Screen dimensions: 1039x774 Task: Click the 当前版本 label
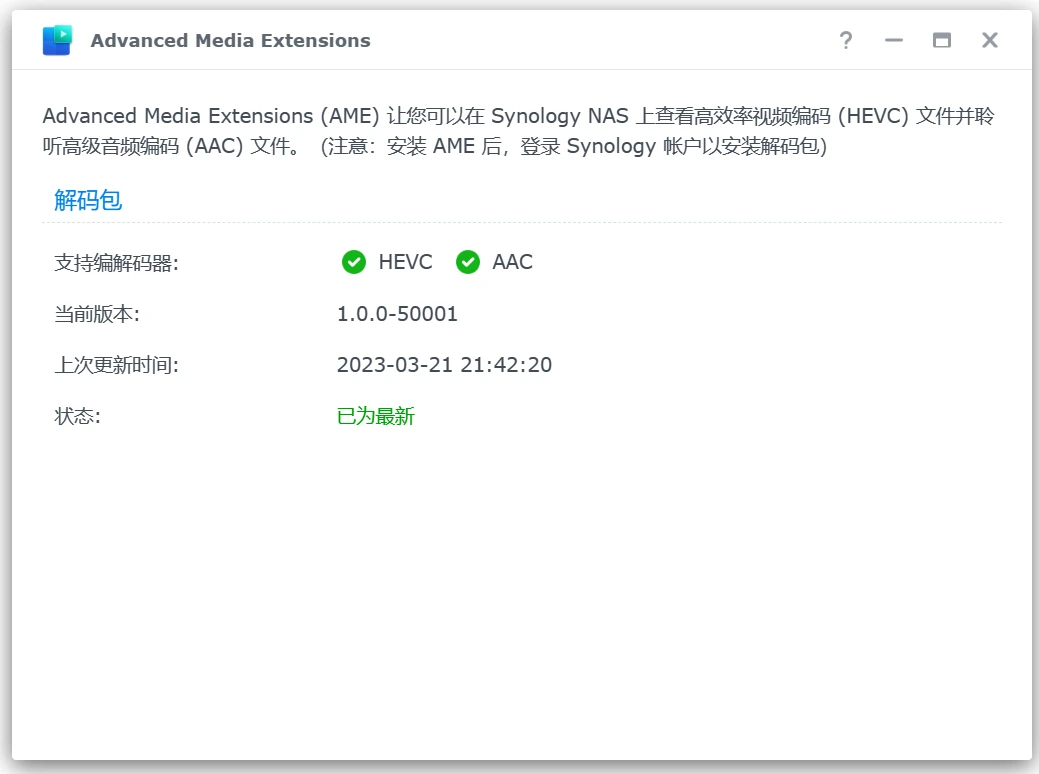[x=97, y=314]
